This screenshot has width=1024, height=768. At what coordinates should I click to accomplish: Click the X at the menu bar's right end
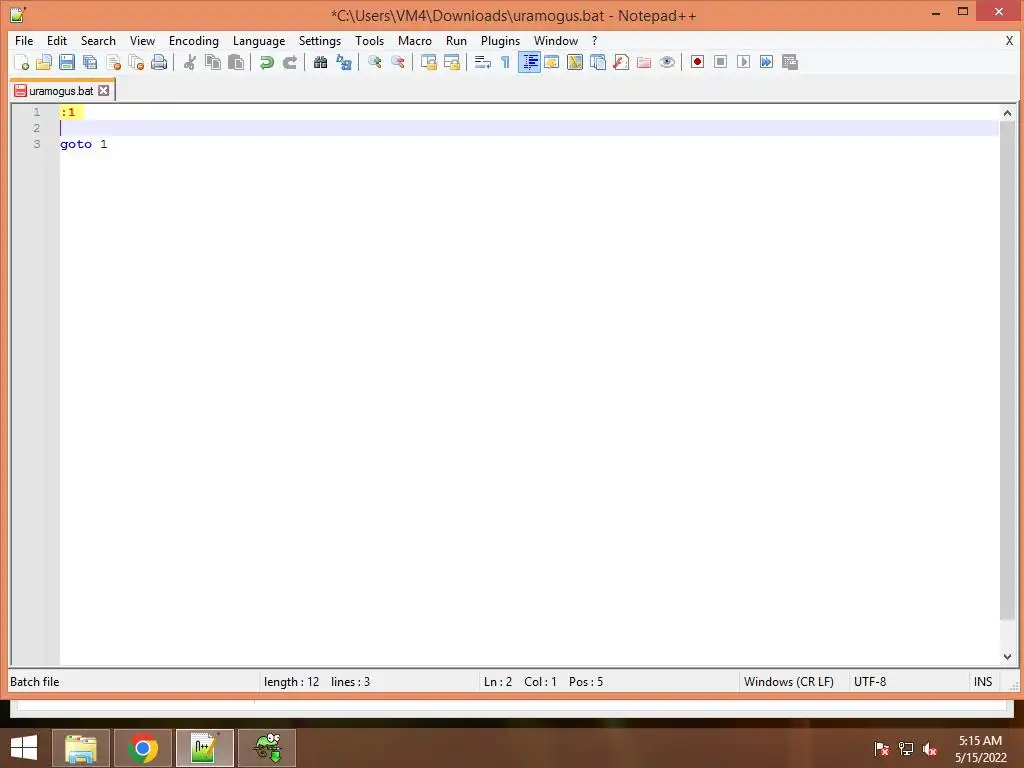[1009, 40]
